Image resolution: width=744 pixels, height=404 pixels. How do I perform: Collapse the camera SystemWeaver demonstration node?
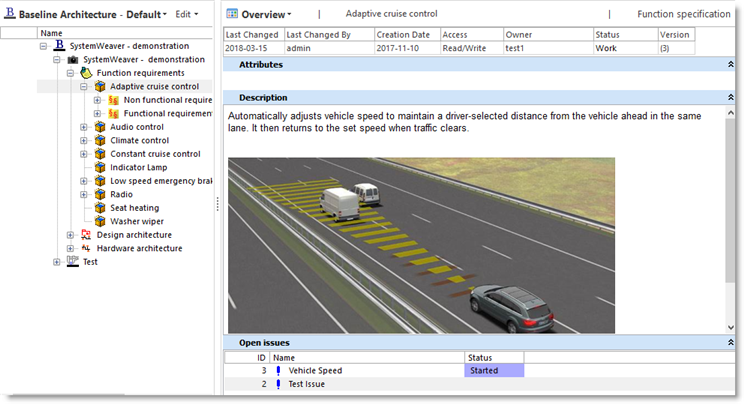[56, 60]
